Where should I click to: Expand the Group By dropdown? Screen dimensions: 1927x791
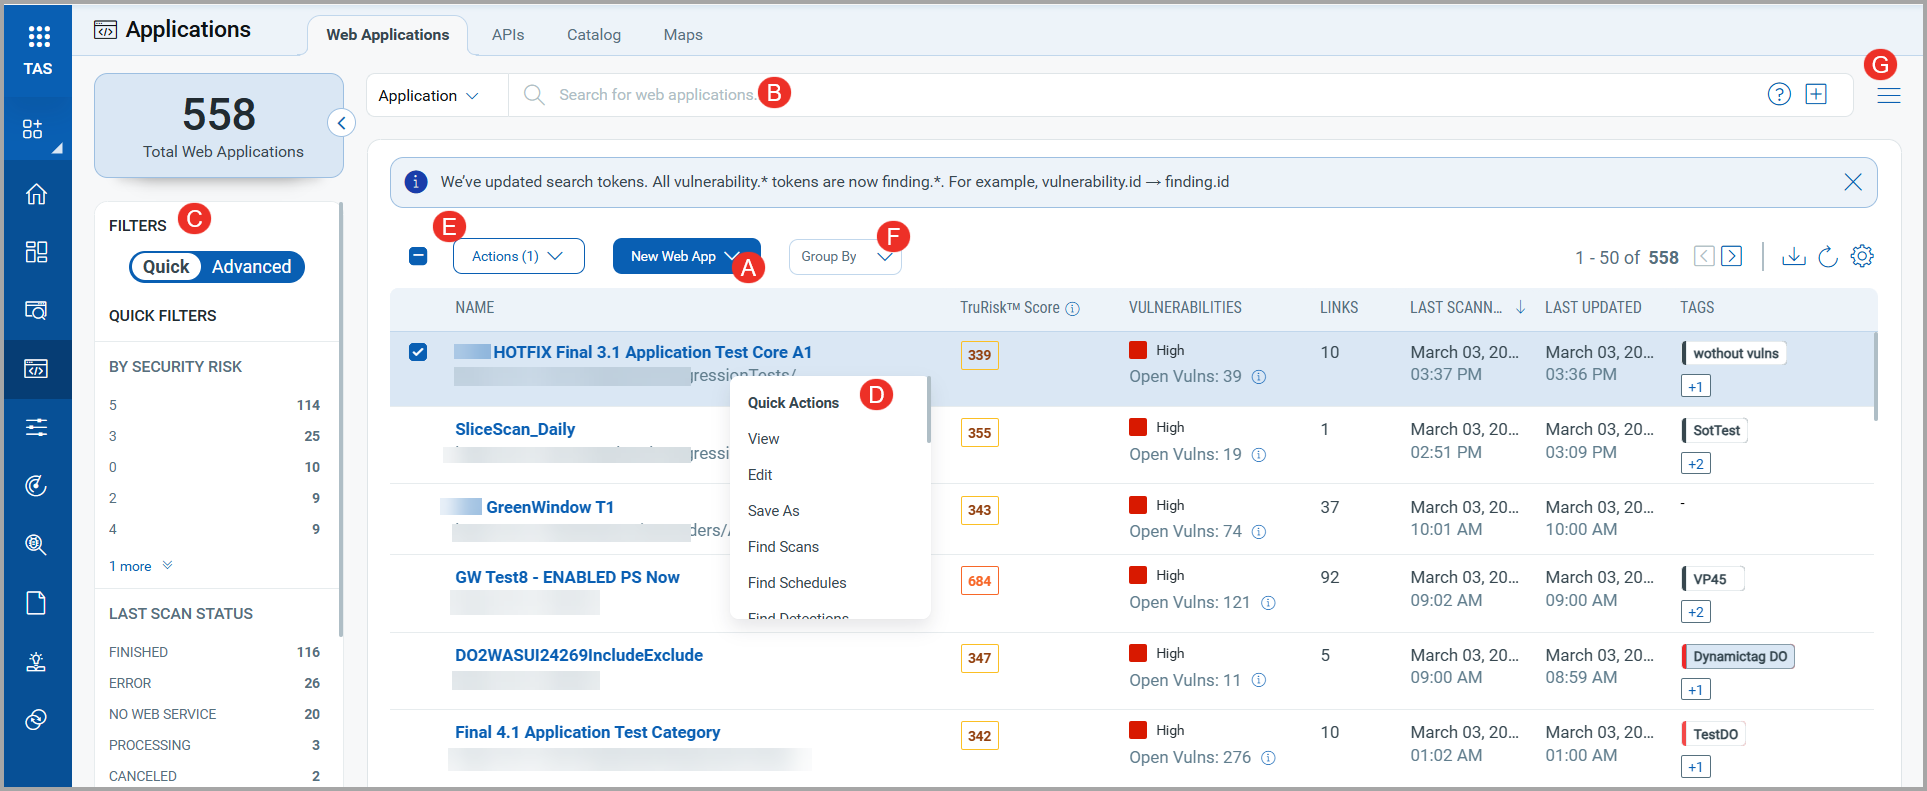pos(844,257)
